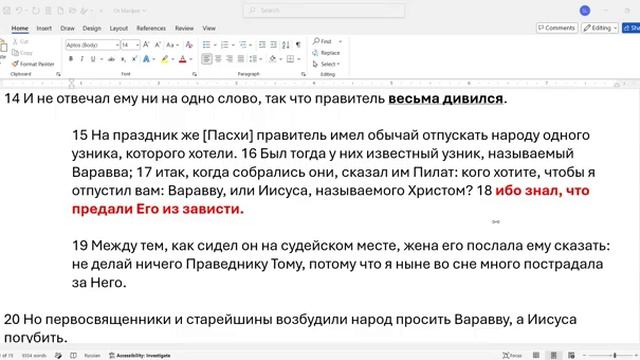Viewport: 640px width, 360px height.
Task: Switch to the Insert tab
Action: [44, 28]
